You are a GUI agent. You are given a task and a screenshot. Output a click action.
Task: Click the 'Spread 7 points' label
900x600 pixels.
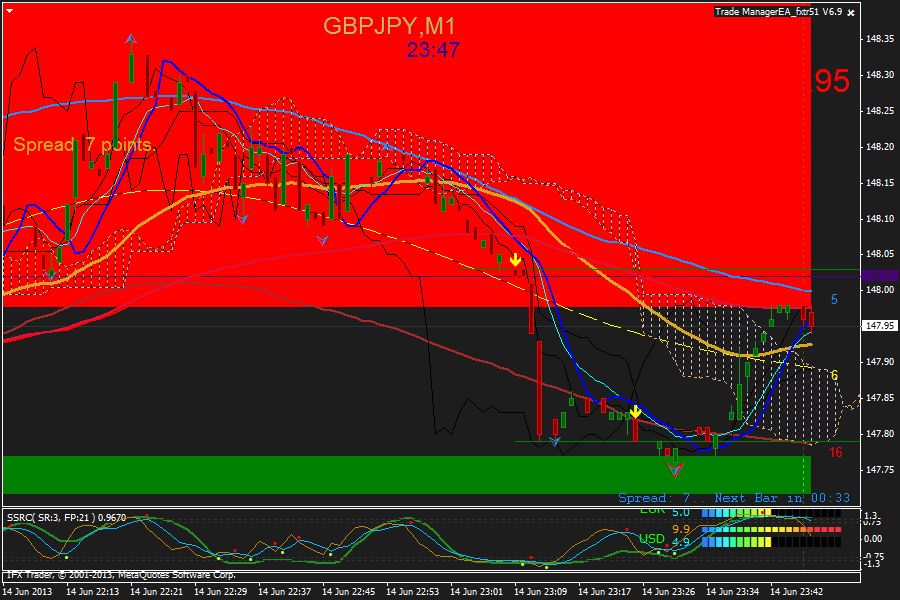click(x=82, y=144)
